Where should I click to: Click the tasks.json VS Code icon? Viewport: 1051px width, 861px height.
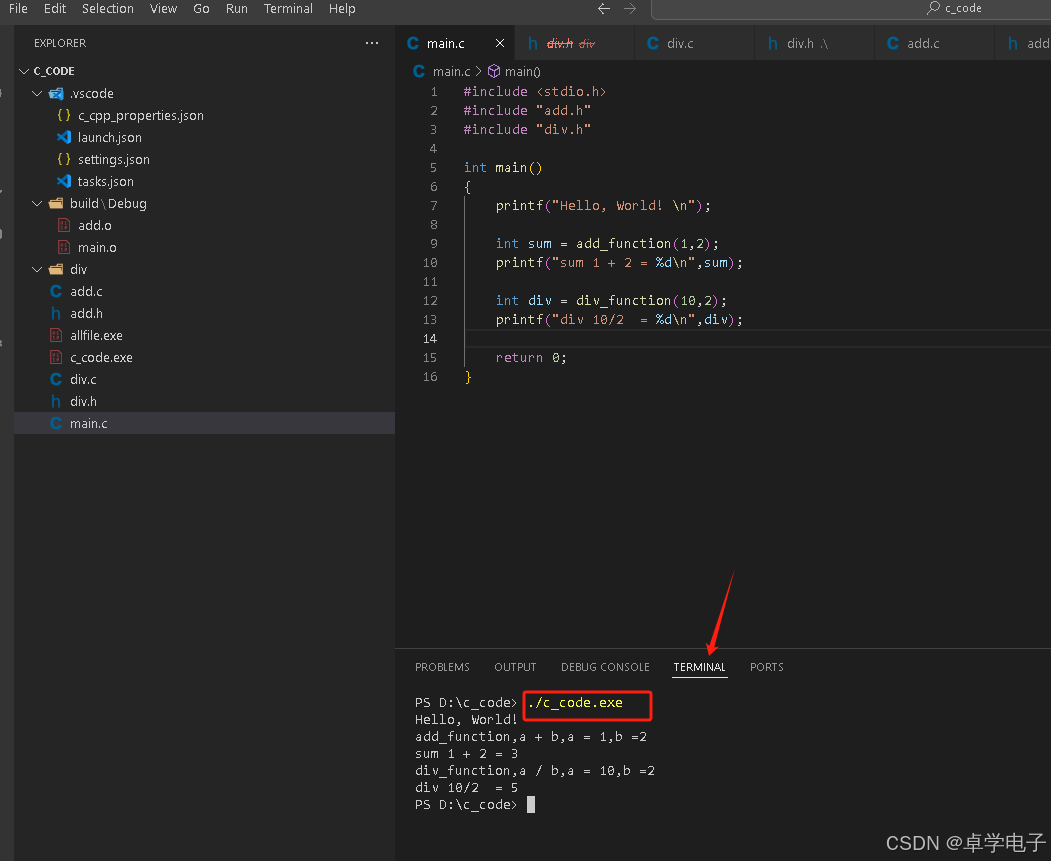pos(64,182)
